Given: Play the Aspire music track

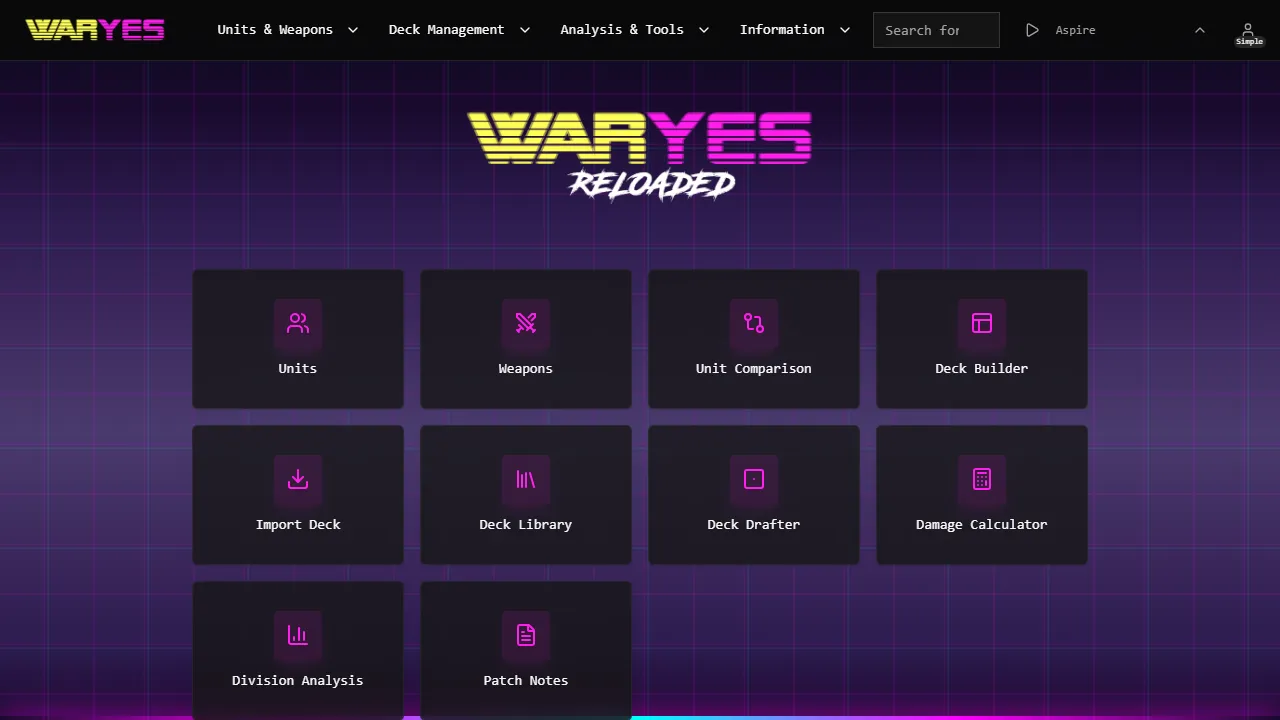Looking at the screenshot, I should click(1033, 30).
